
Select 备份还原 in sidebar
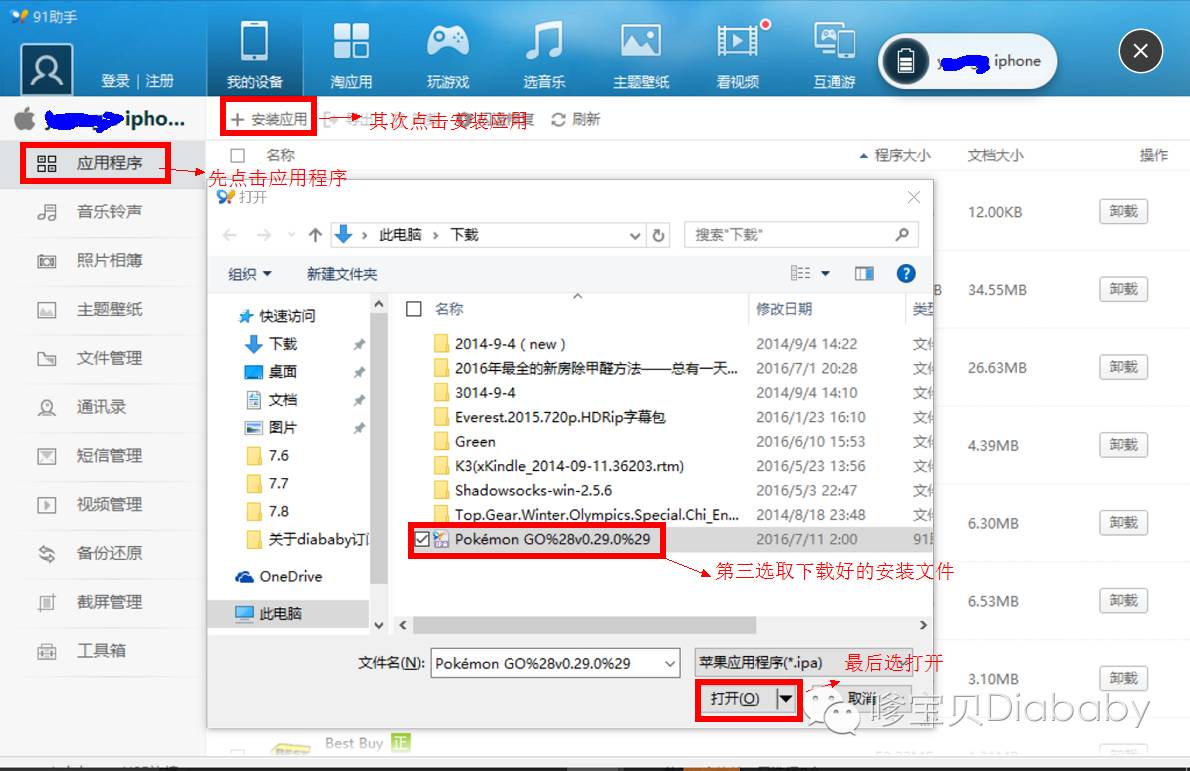point(102,553)
